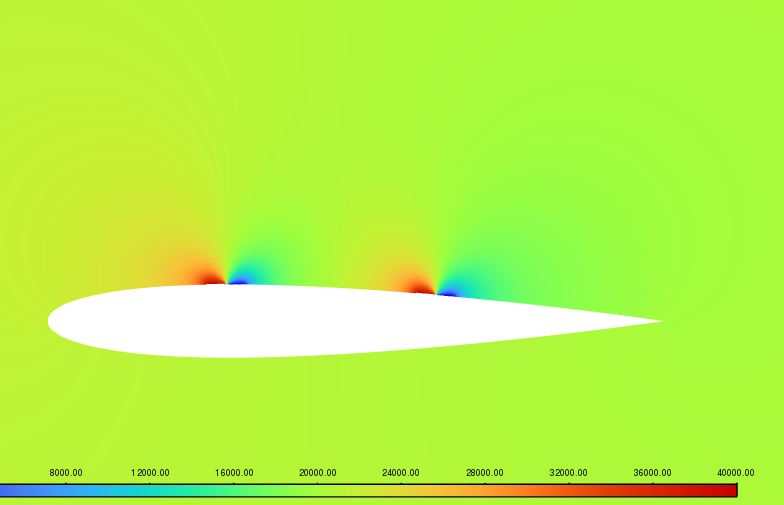This screenshot has height=505, width=784.
Task: Click the airfoil's sharp trailing edge tip
Action: pos(659,321)
